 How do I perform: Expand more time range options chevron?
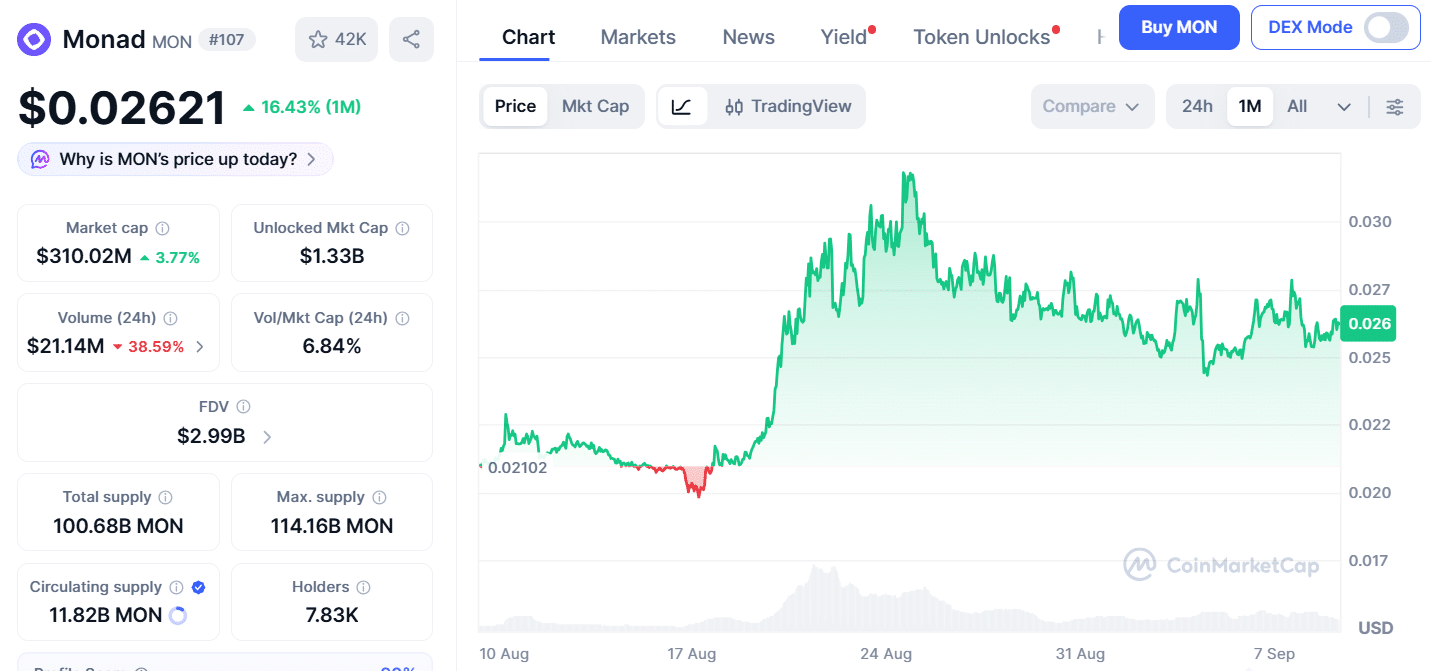tap(1344, 107)
